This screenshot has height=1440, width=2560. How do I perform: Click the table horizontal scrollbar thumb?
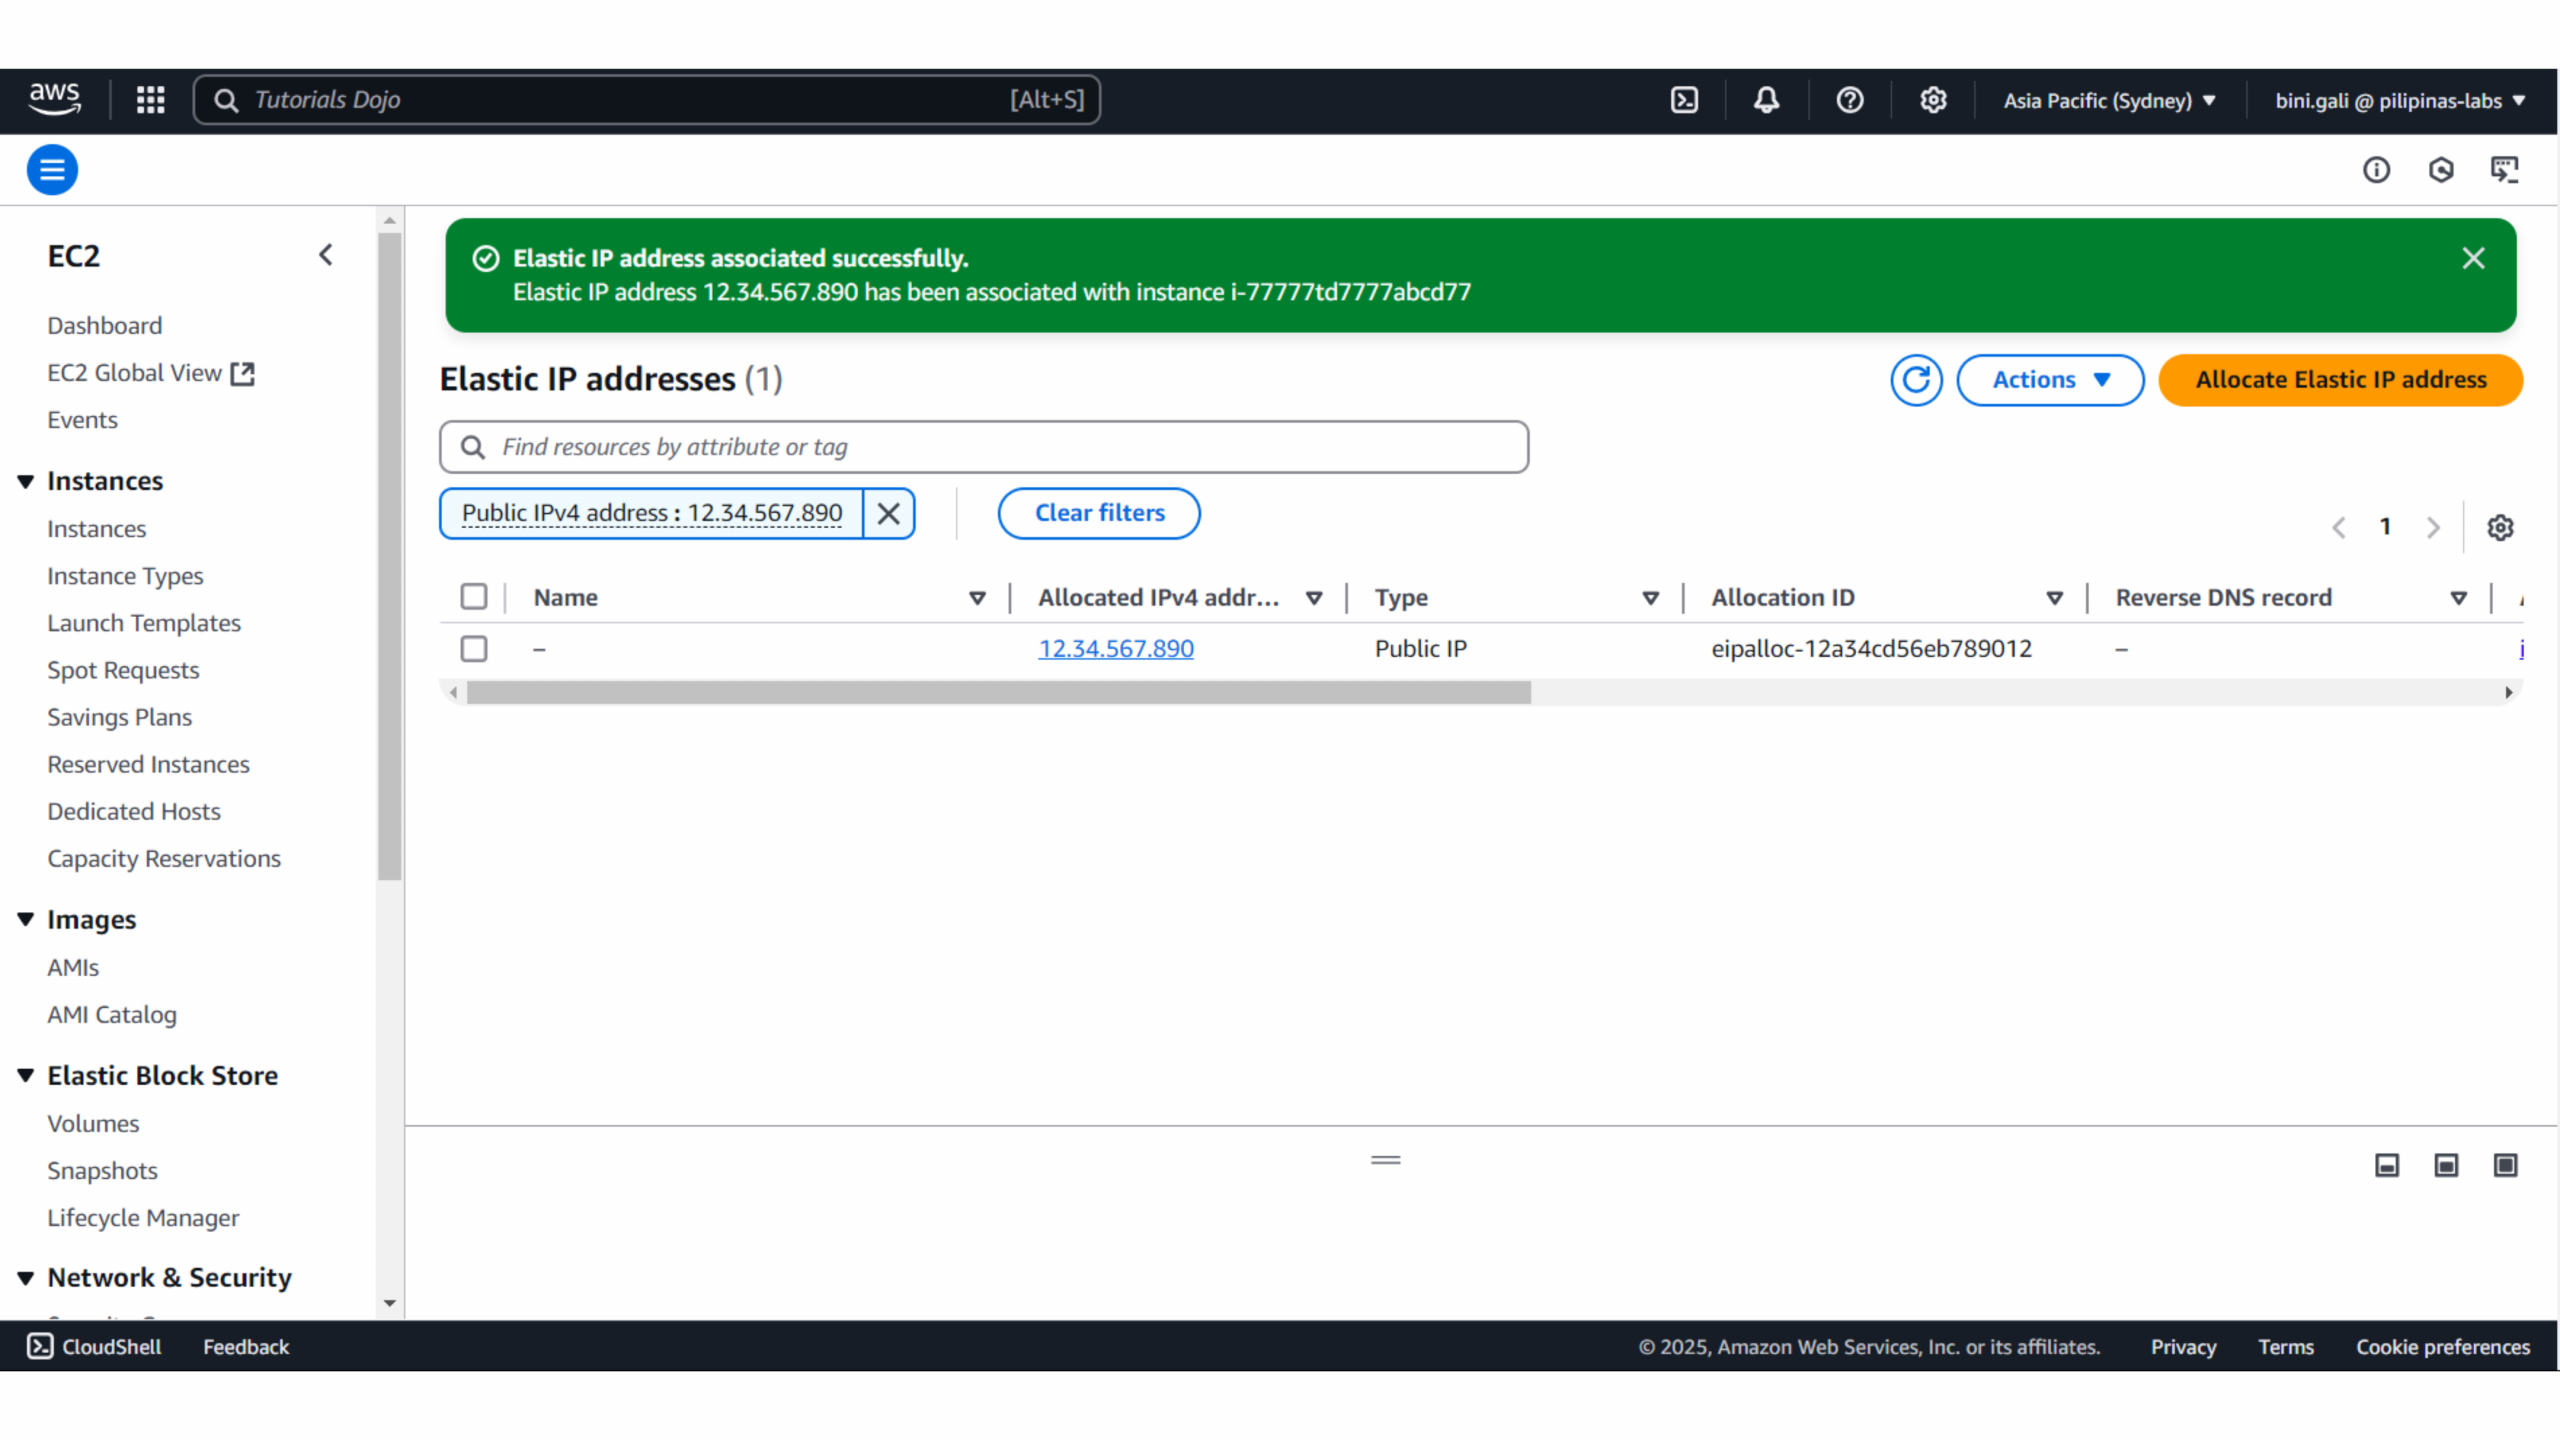click(998, 693)
